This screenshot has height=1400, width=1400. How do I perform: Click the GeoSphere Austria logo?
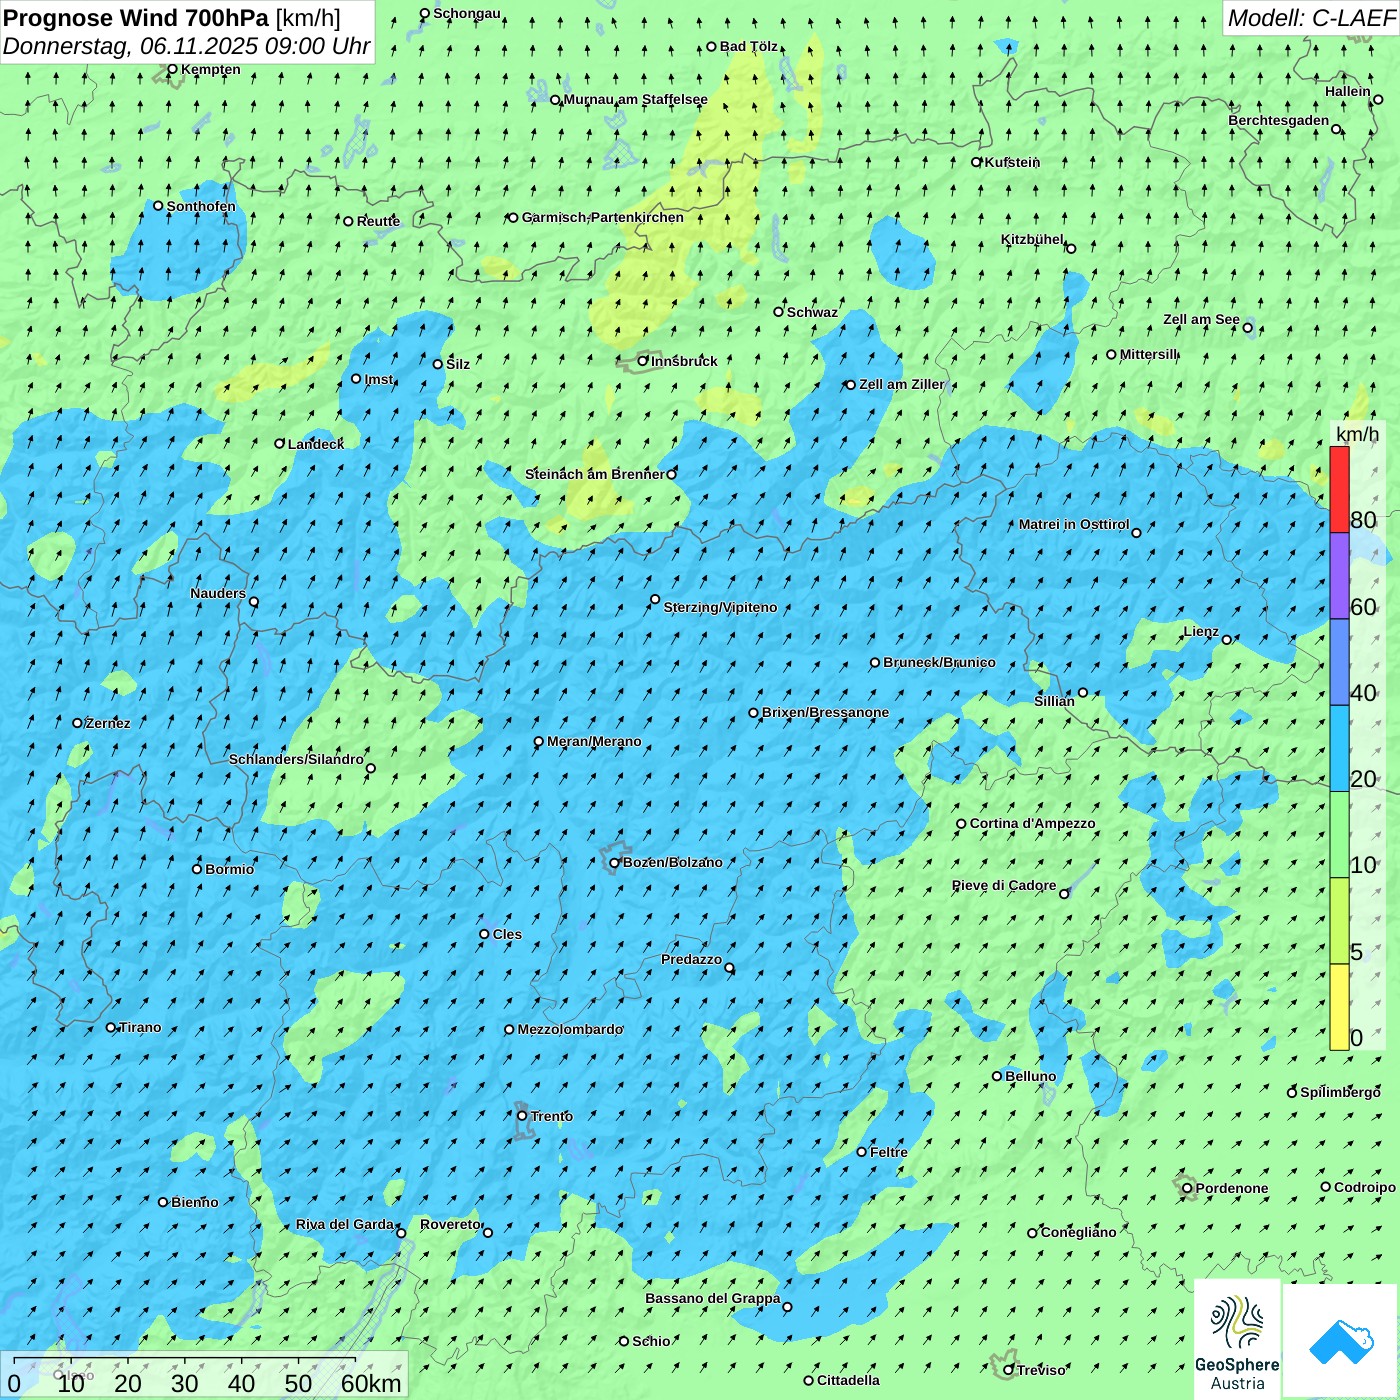point(1237,1339)
